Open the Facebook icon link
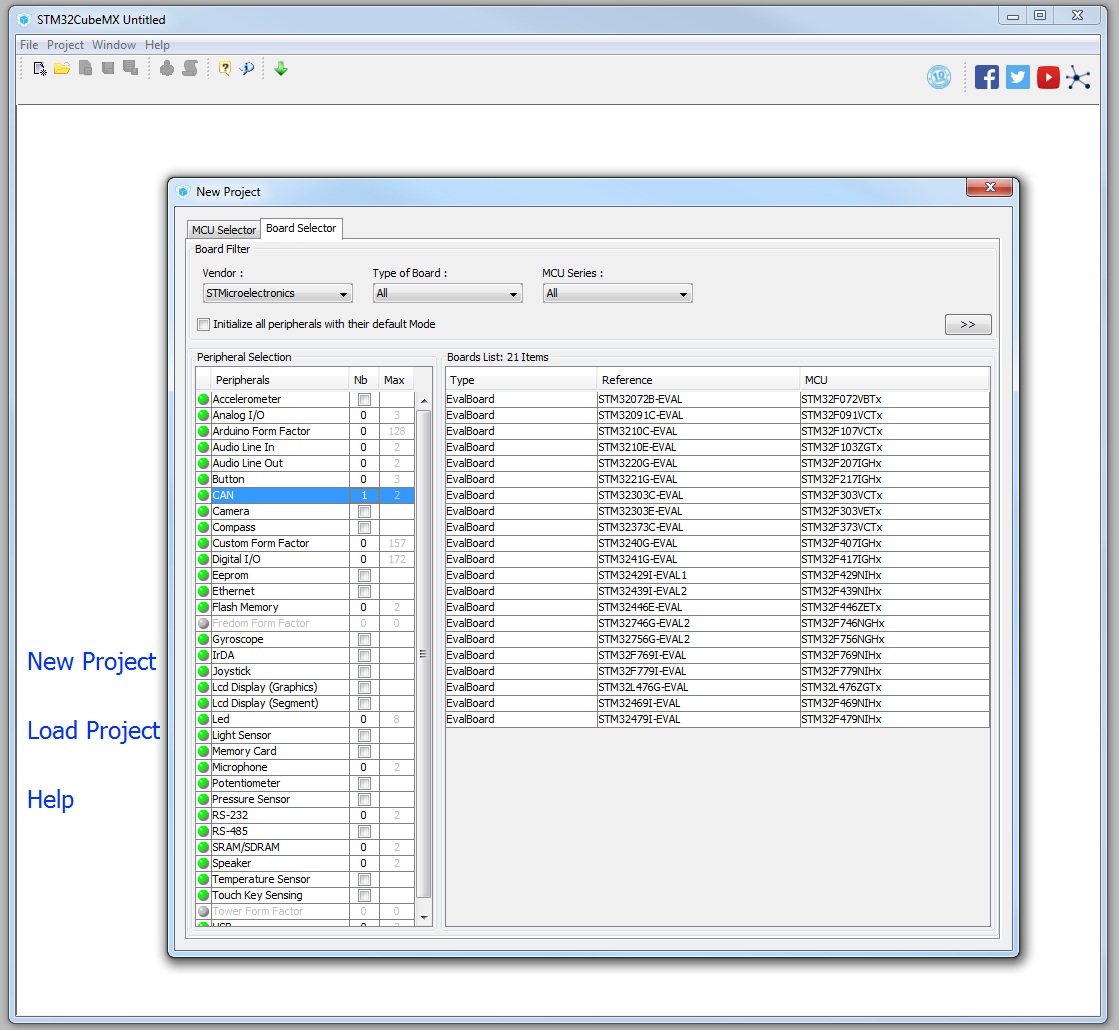The width and height of the screenshot is (1119, 1030). [x=987, y=77]
